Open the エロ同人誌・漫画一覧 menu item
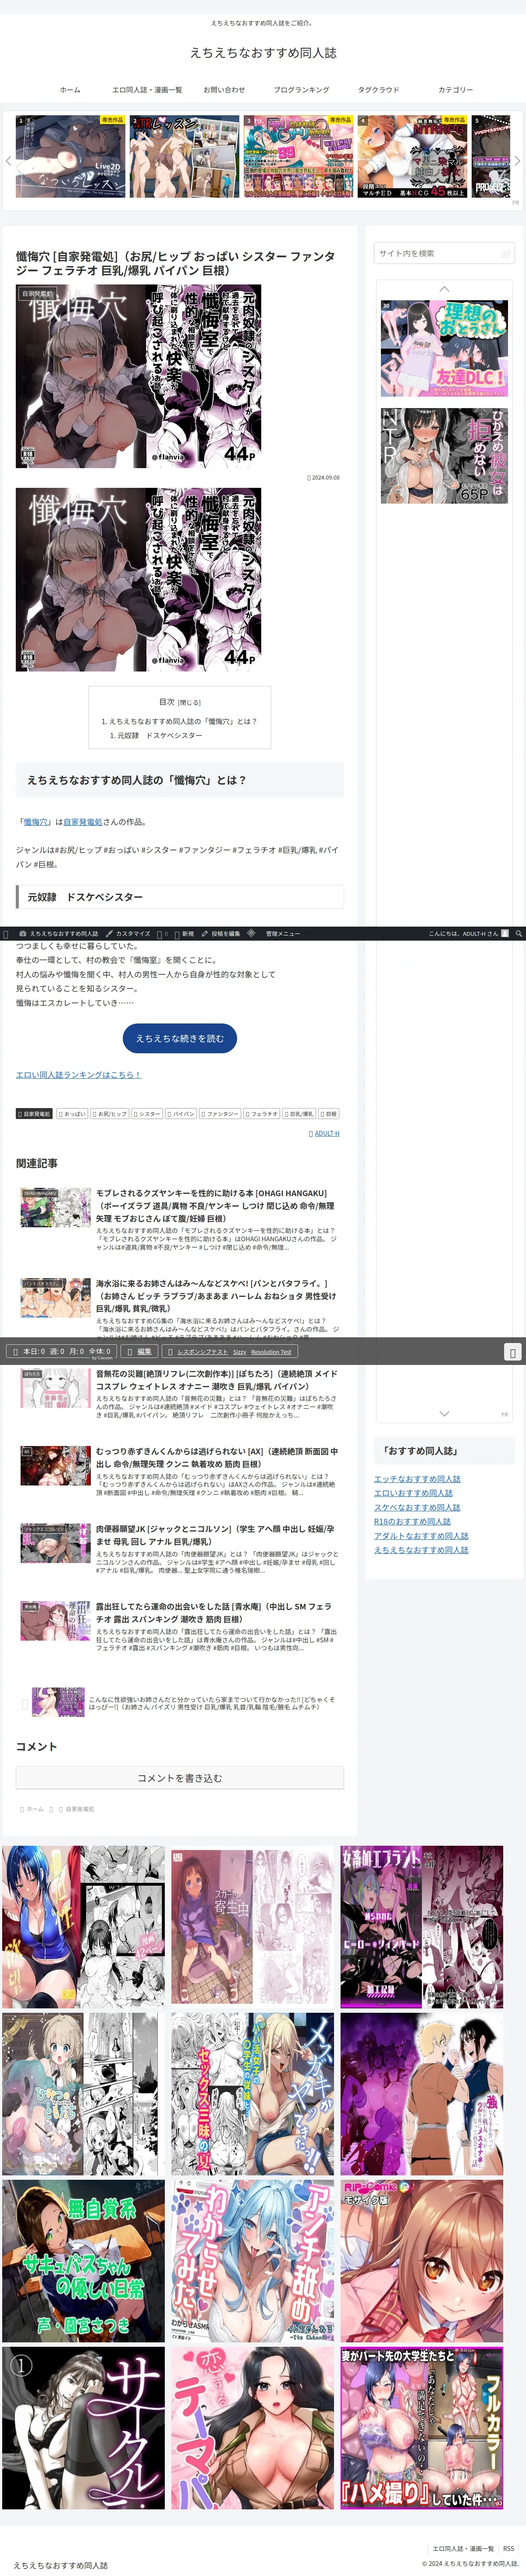This screenshot has height=2576, width=526. tap(147, 90)
